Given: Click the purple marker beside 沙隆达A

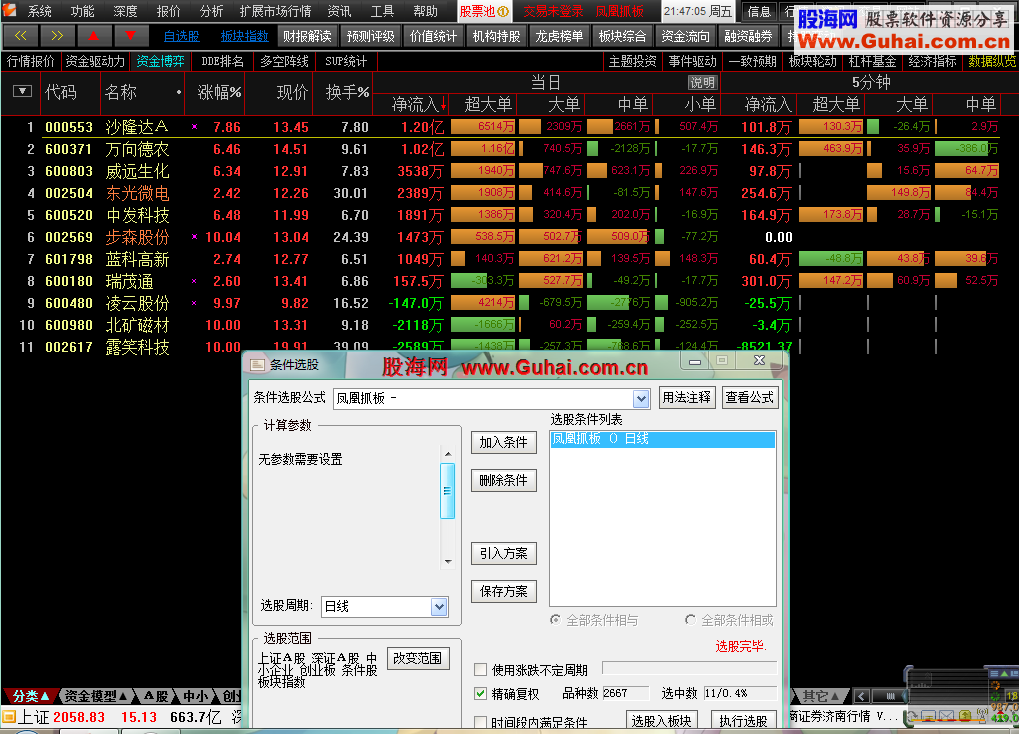Looking at the screenshot, I should pyautogui.click(x=194, y=127).
